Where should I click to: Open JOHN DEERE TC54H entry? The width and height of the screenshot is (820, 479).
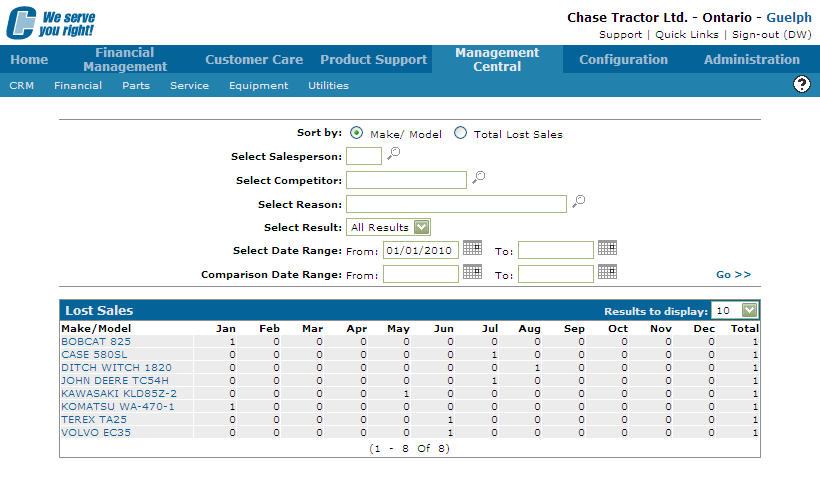115,381
